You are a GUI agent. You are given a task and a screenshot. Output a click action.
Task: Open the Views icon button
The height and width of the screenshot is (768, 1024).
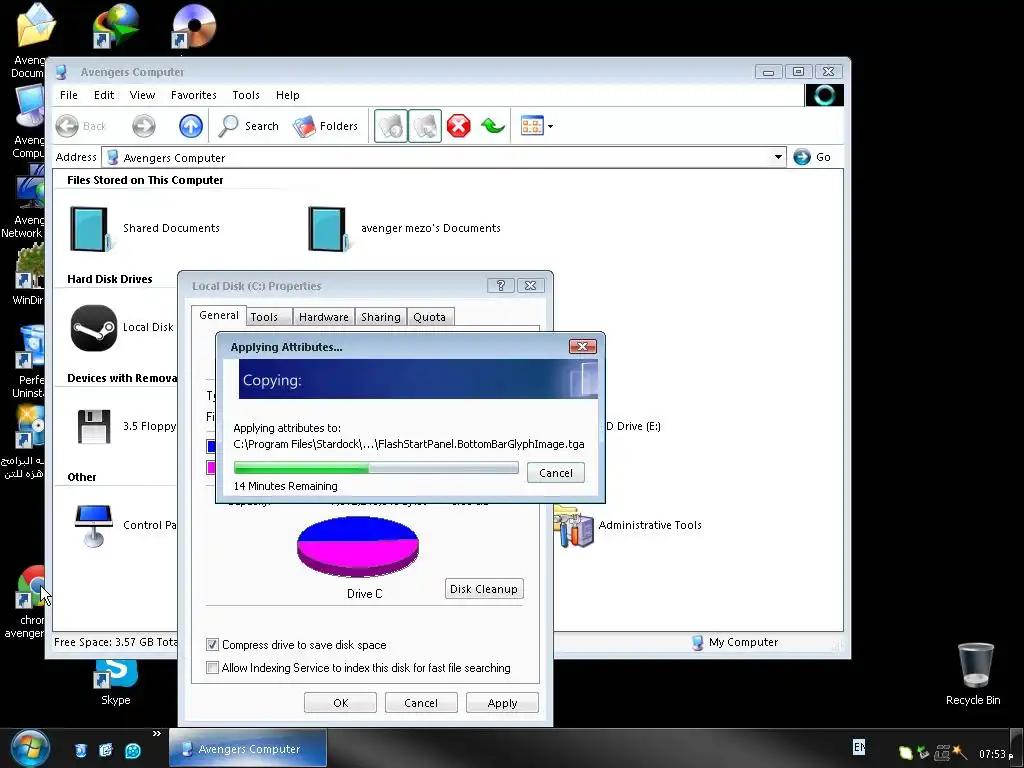532,125
